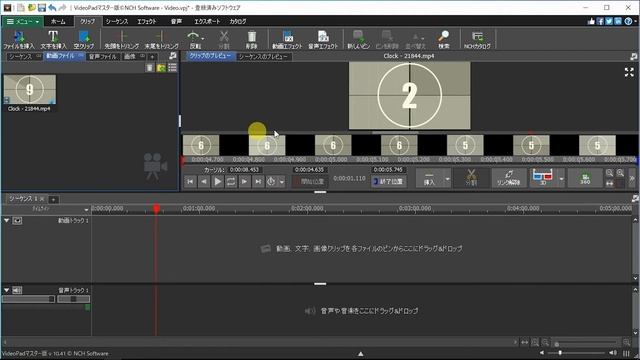The image size is (640, 360).
Task: Click the preview split scissors button
Action: (471, 178)
